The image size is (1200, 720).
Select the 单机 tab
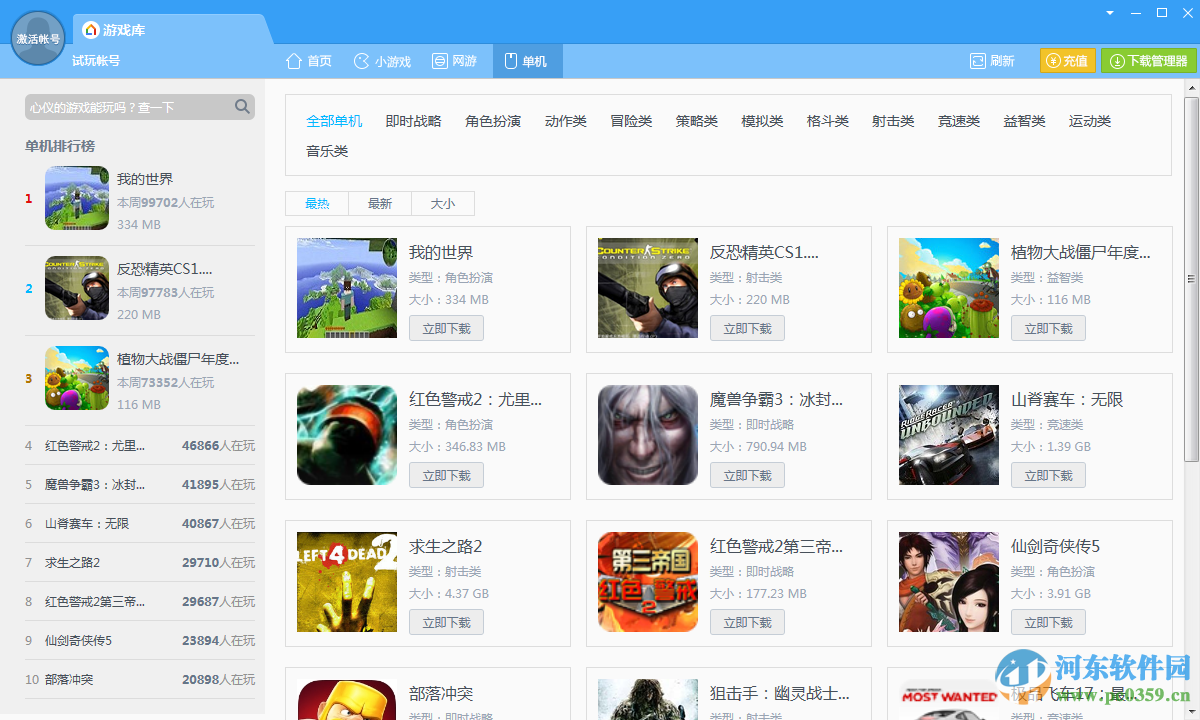[x=527, y=61]
